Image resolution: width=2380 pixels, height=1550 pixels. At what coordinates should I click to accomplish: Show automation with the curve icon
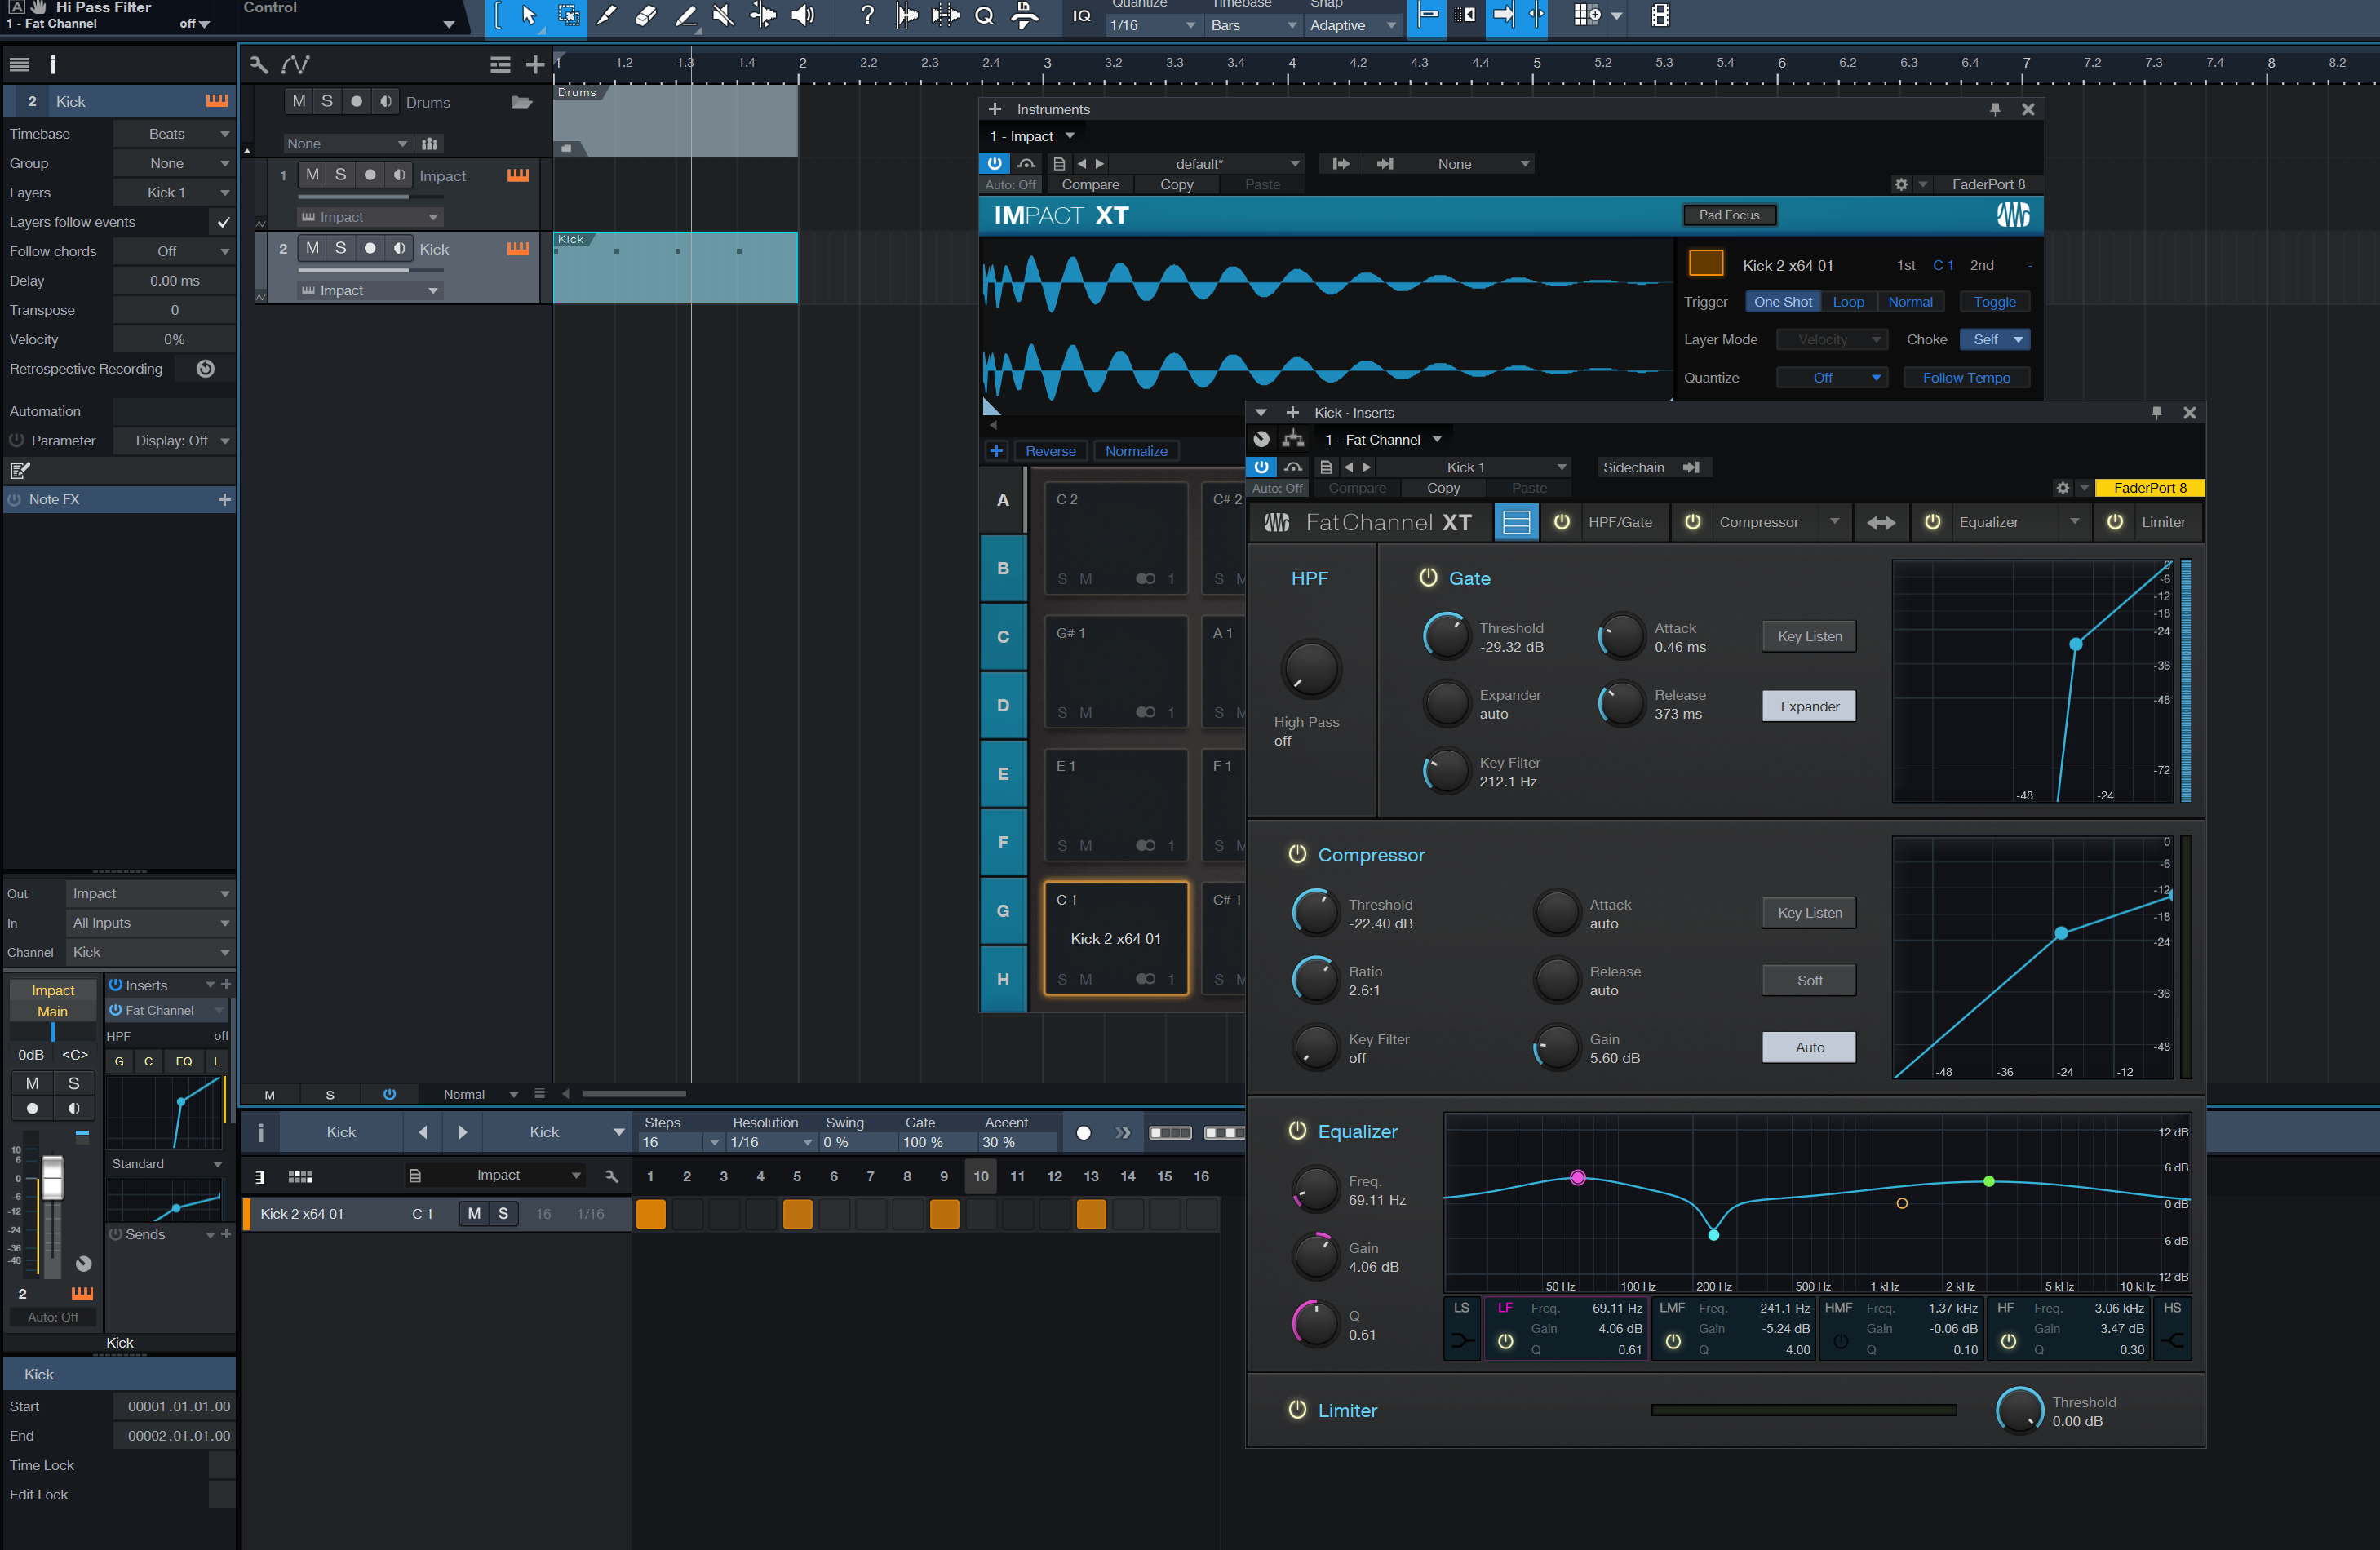coord(296,65)
